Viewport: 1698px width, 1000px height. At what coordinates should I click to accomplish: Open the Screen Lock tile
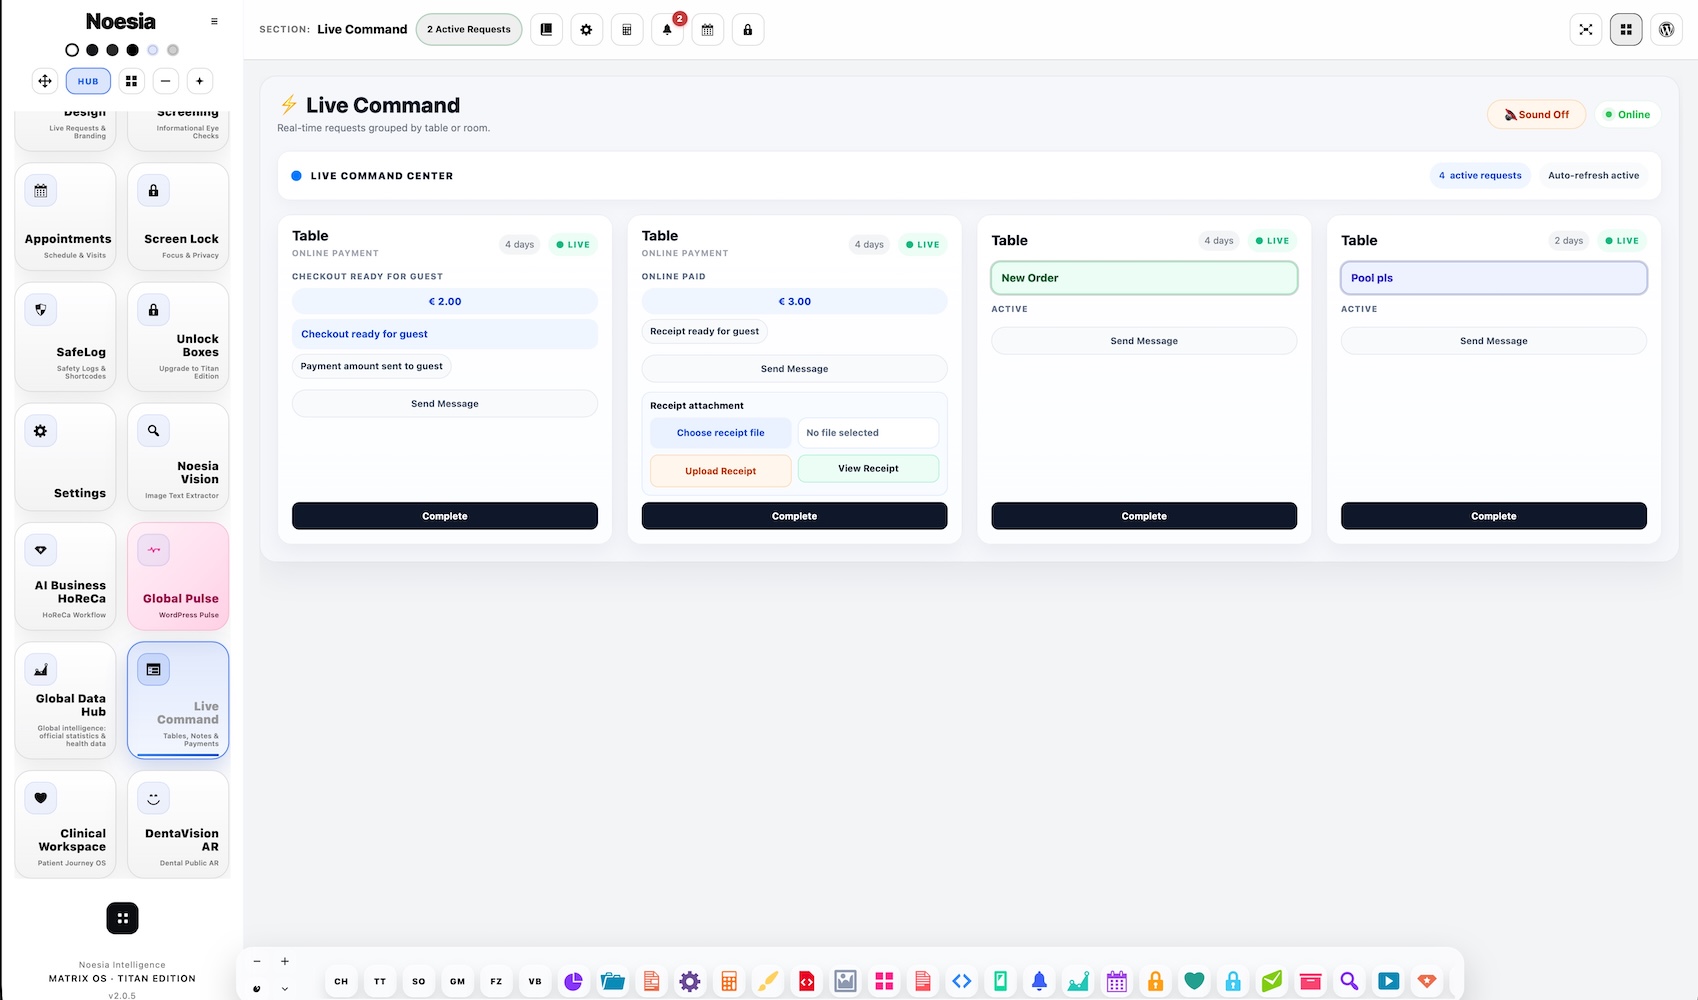pyautogui.click(x=178, y=216)
